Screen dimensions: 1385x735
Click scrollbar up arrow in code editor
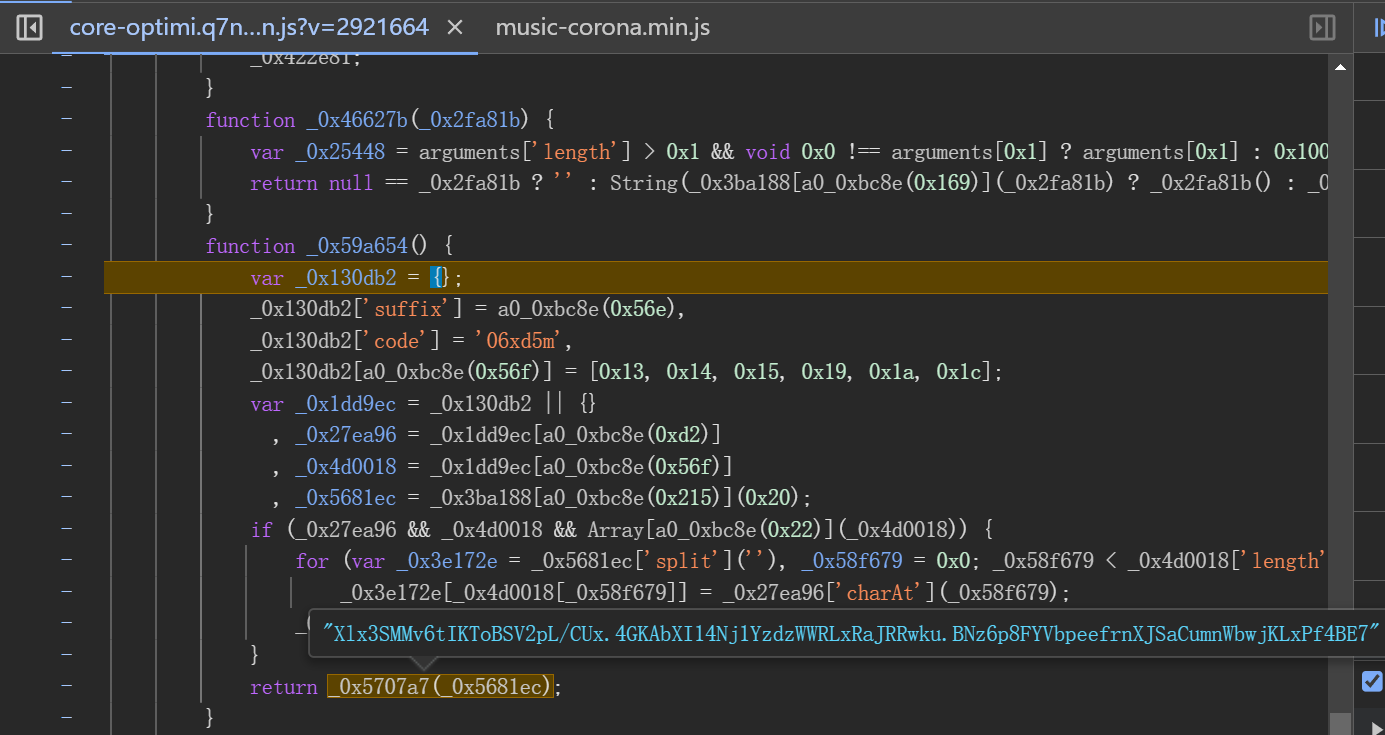[1340, 67]
